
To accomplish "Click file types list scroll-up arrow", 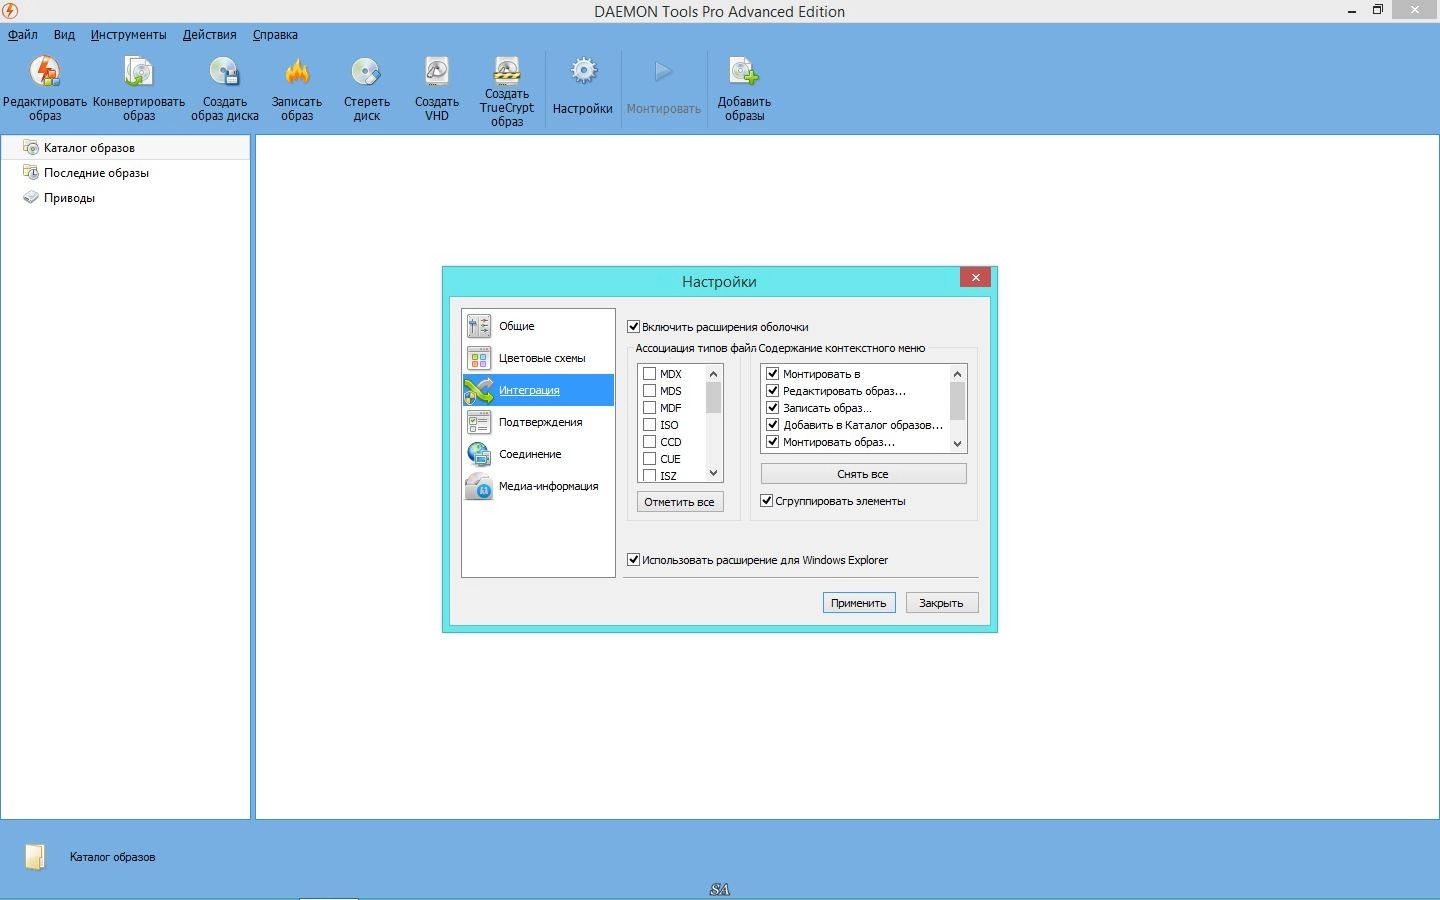I will (x=713, y=374).
